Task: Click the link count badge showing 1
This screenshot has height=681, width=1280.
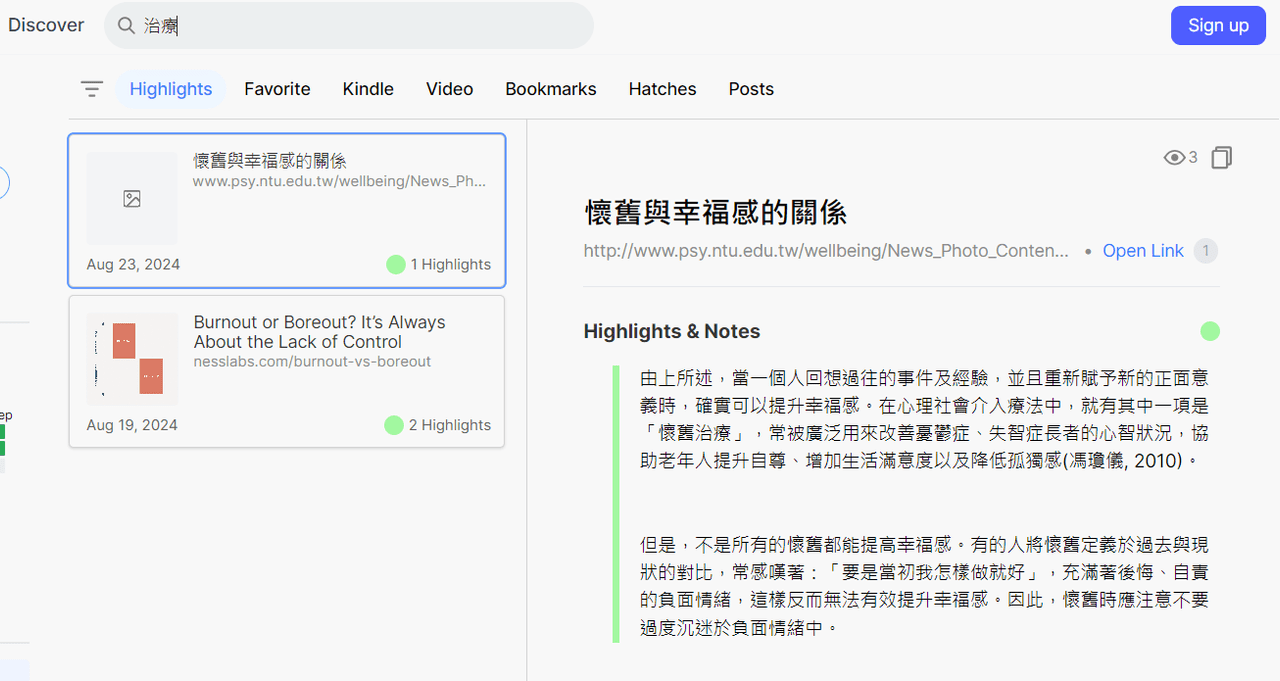Action: coord(1206,251)
